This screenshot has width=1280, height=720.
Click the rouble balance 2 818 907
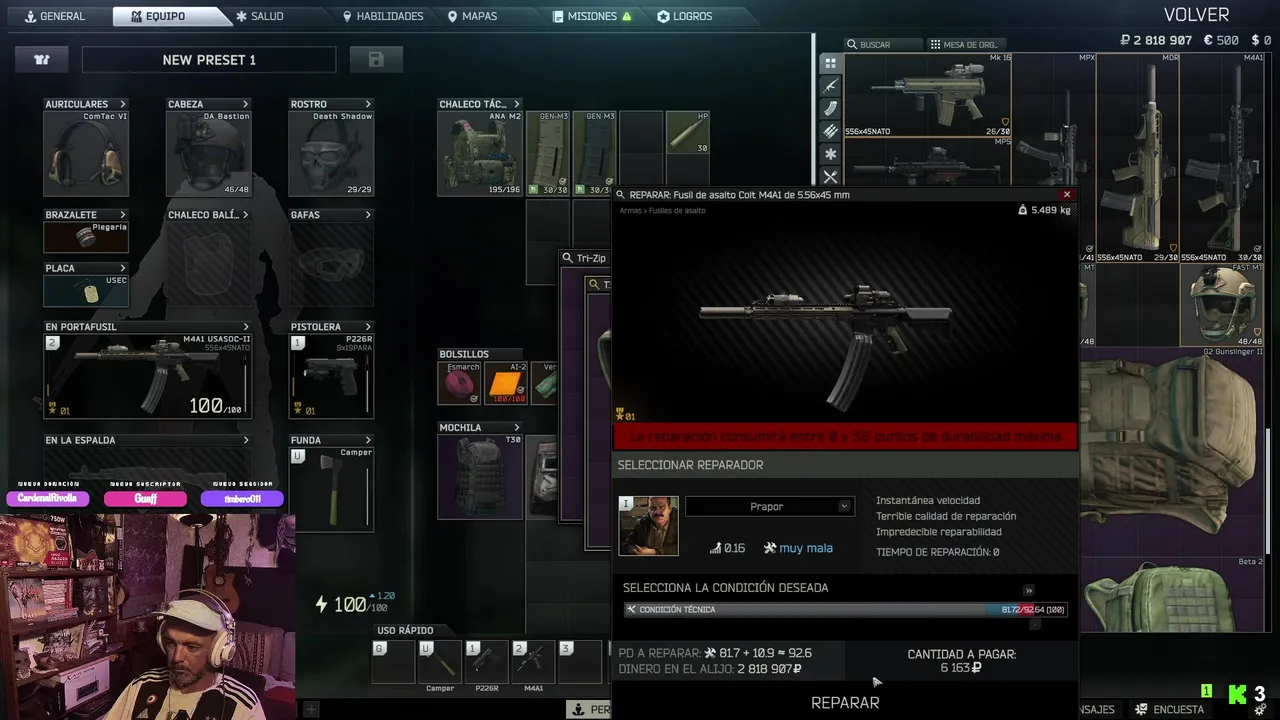(1156, 40)
